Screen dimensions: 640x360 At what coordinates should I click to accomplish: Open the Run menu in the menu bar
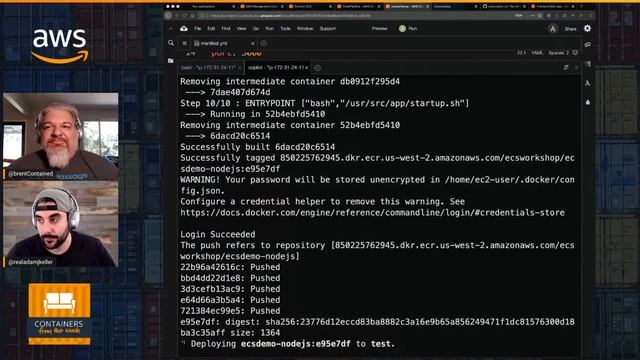point(269,29)
